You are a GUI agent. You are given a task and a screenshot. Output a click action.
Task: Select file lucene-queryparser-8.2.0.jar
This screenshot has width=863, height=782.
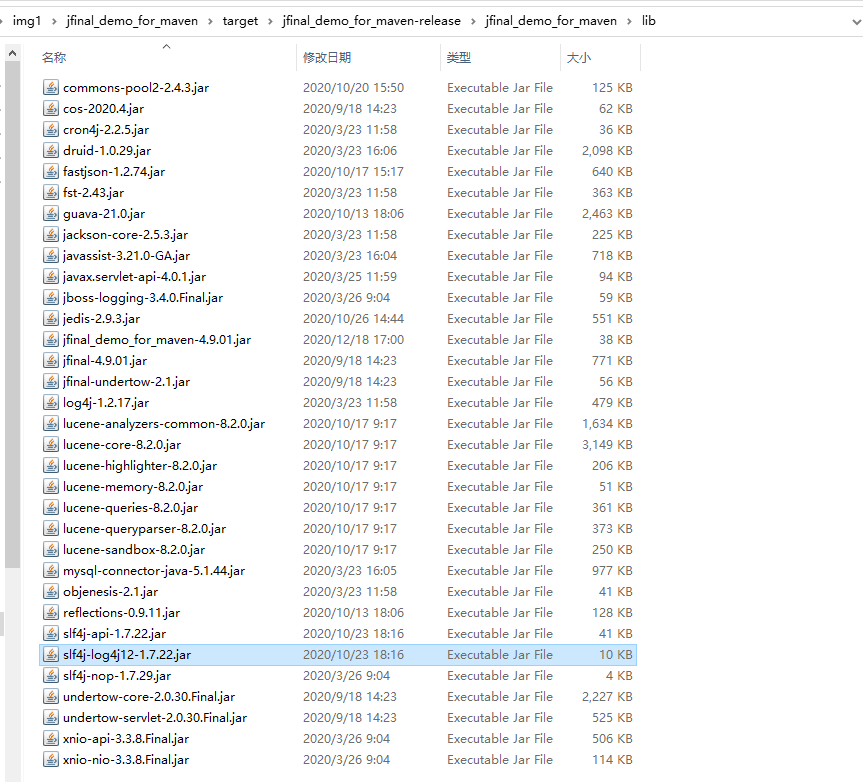click(x=338, y=528)
